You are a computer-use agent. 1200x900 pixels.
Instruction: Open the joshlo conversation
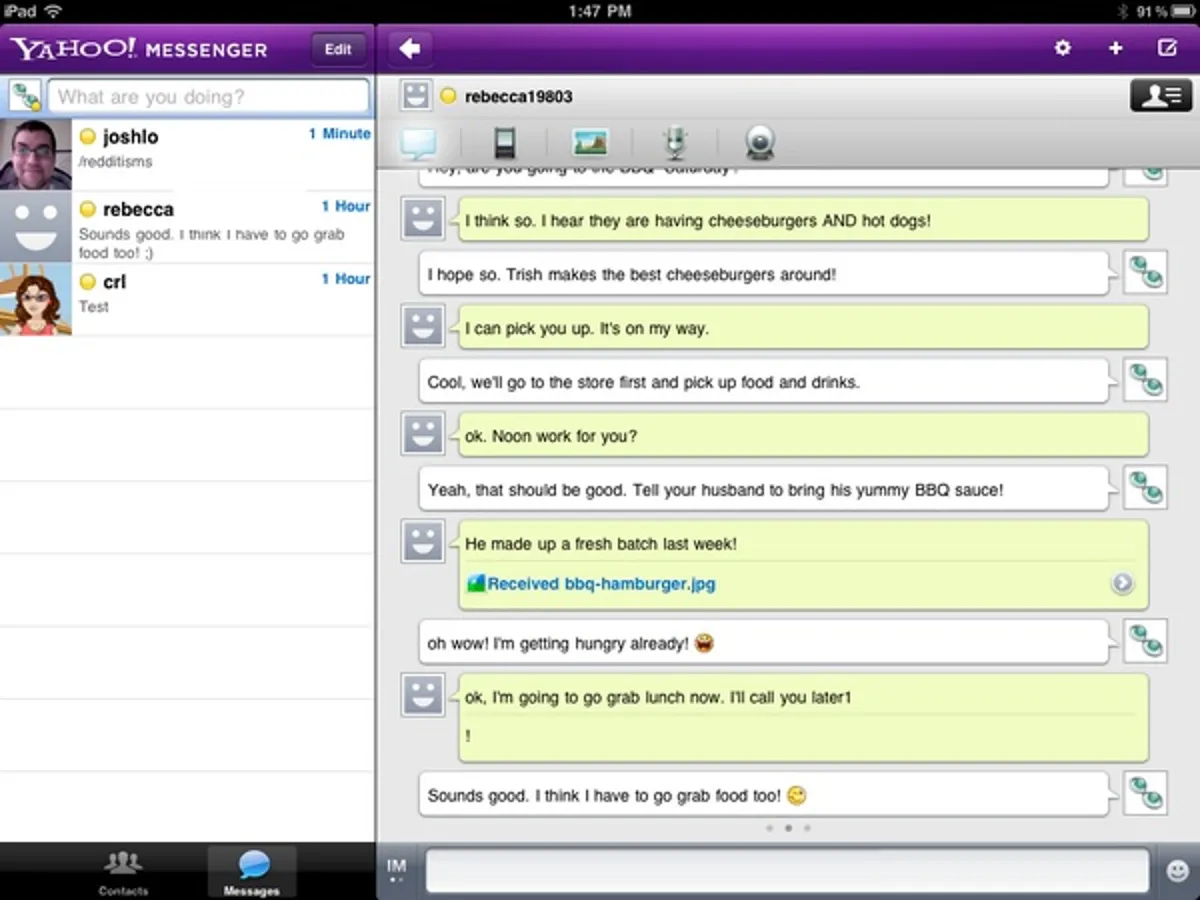[186, 153]
